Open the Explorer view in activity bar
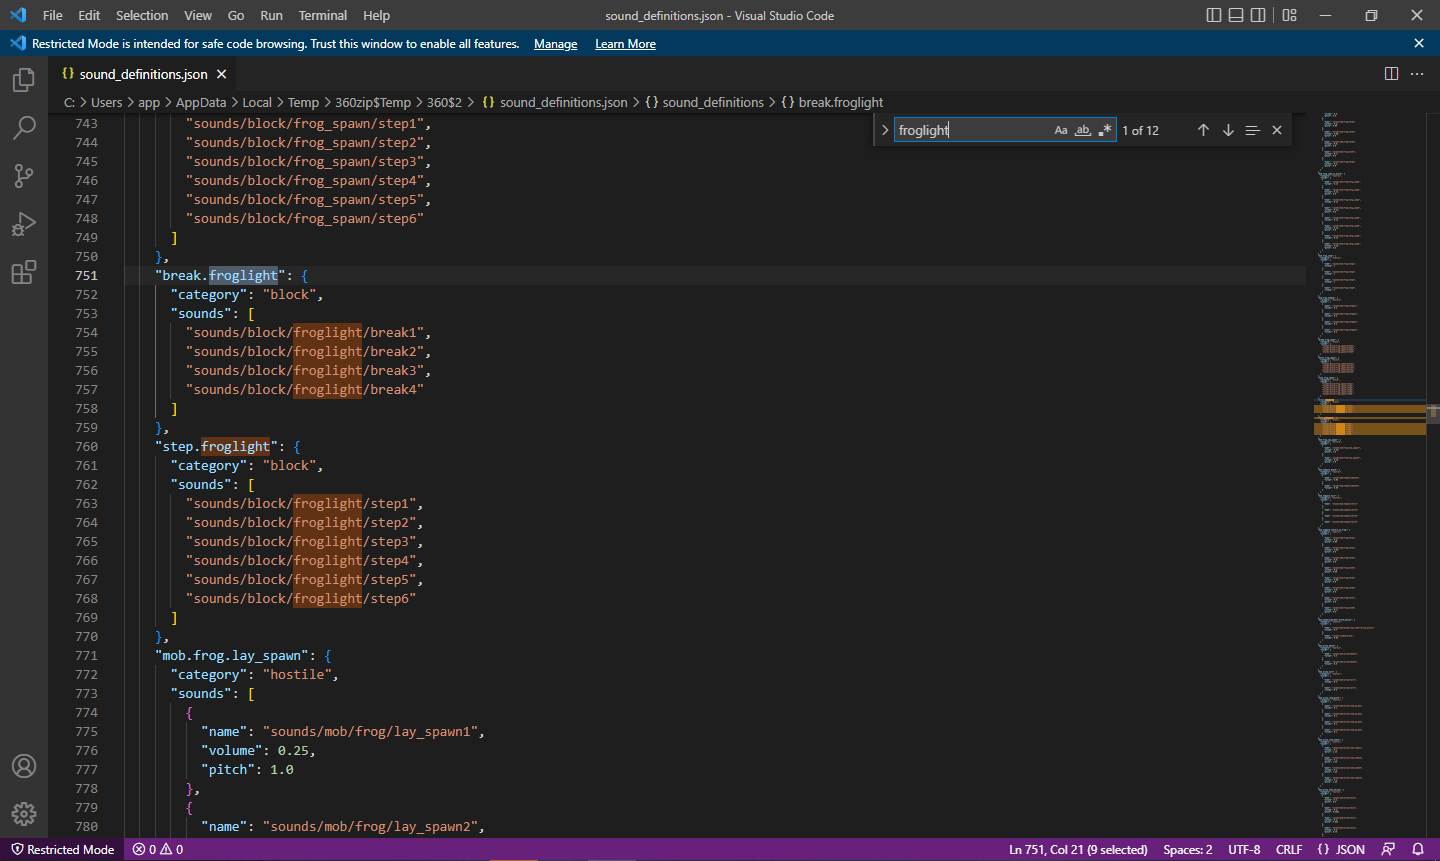 [x=24, y=80]
